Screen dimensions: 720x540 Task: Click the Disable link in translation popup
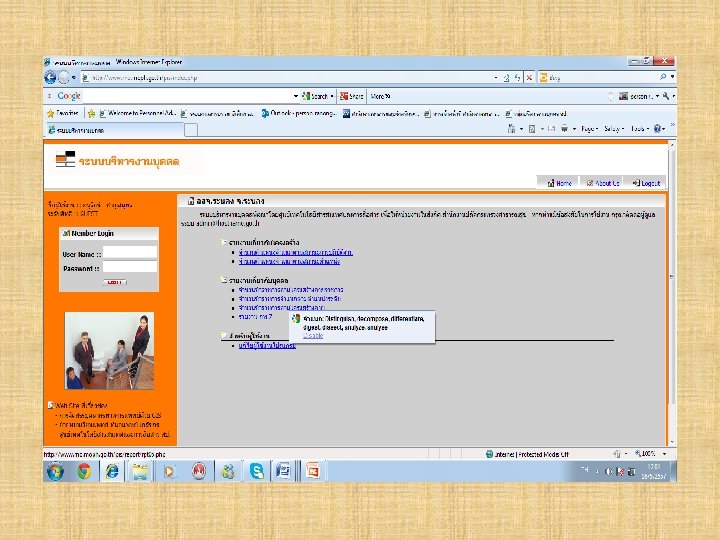click(313, 336)
